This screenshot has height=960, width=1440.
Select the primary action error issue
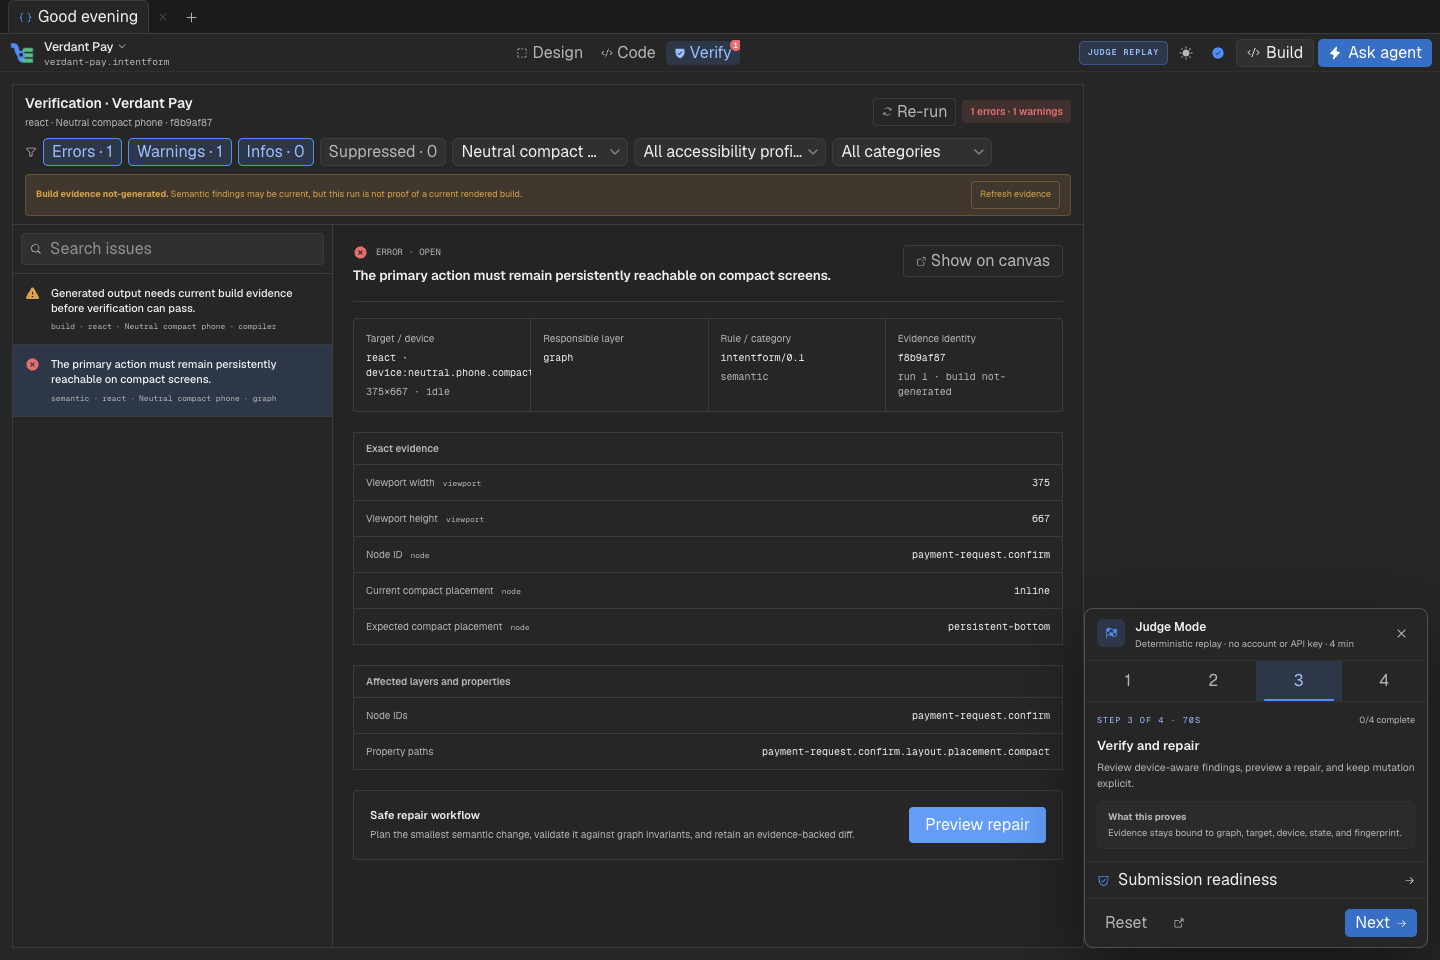click(x=172, y=381)
